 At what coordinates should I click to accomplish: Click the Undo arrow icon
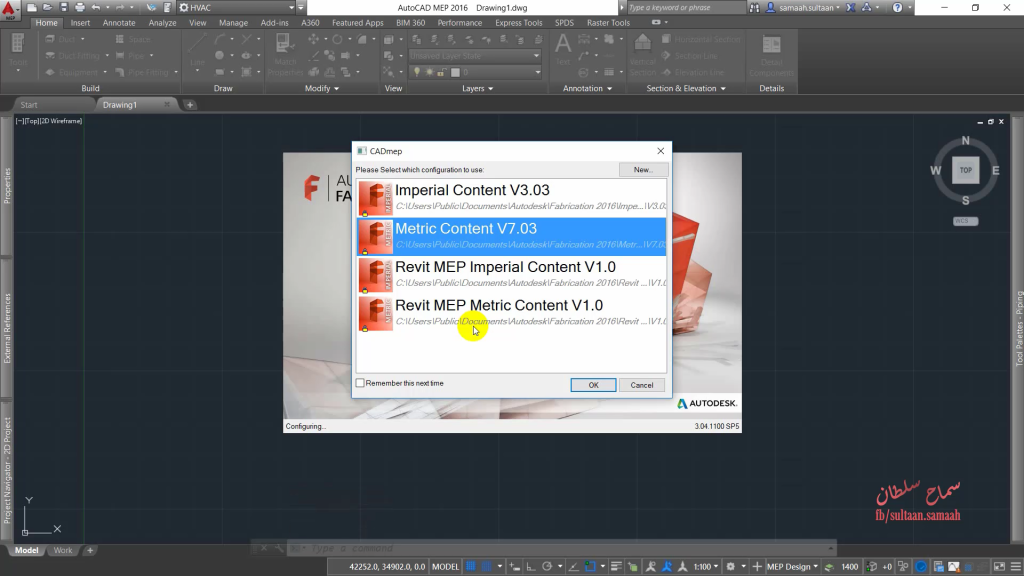click(96, 8)
